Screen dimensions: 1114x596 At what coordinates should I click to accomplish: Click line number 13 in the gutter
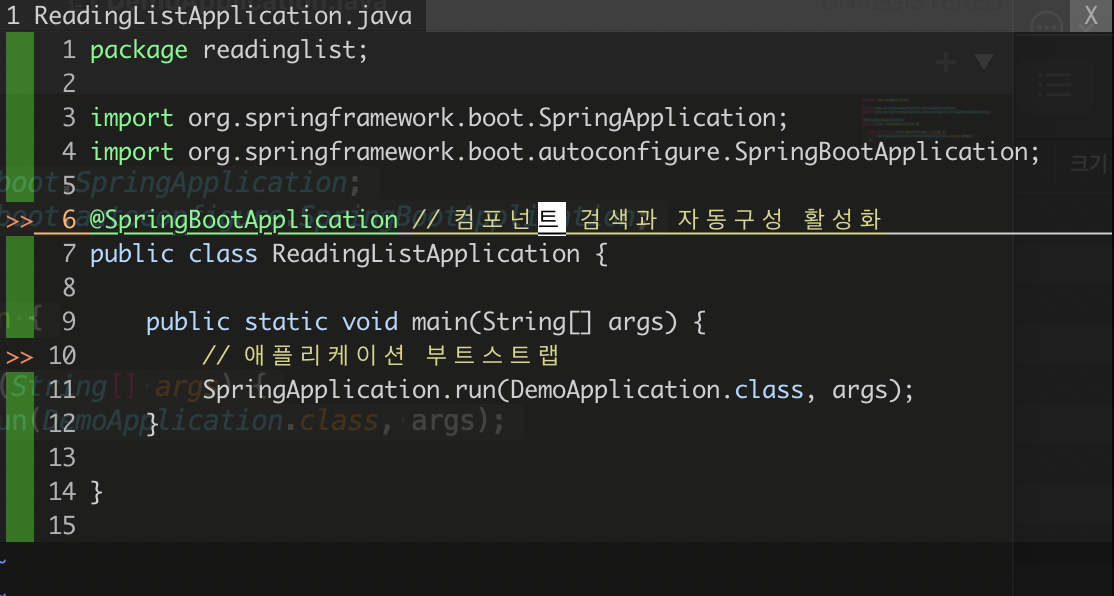[x=62, y=457]
